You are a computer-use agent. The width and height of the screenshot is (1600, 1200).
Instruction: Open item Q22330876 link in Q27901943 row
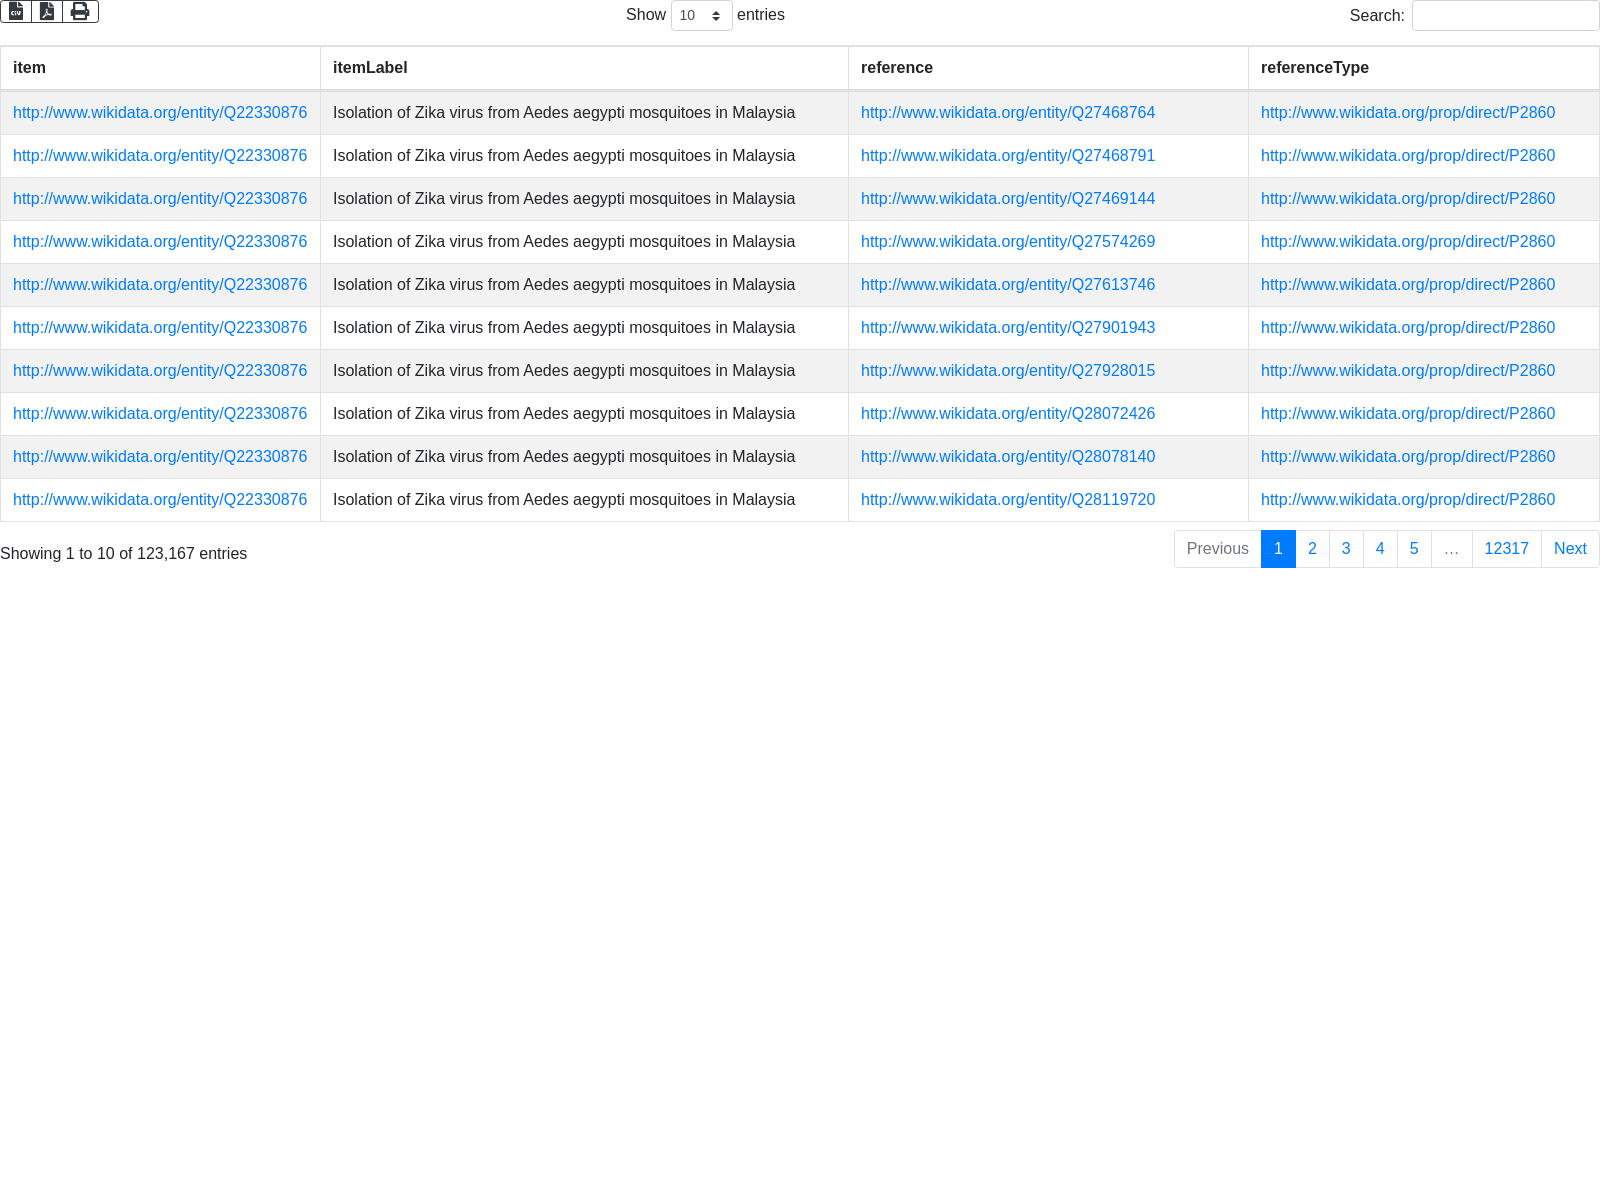[160, 328]
